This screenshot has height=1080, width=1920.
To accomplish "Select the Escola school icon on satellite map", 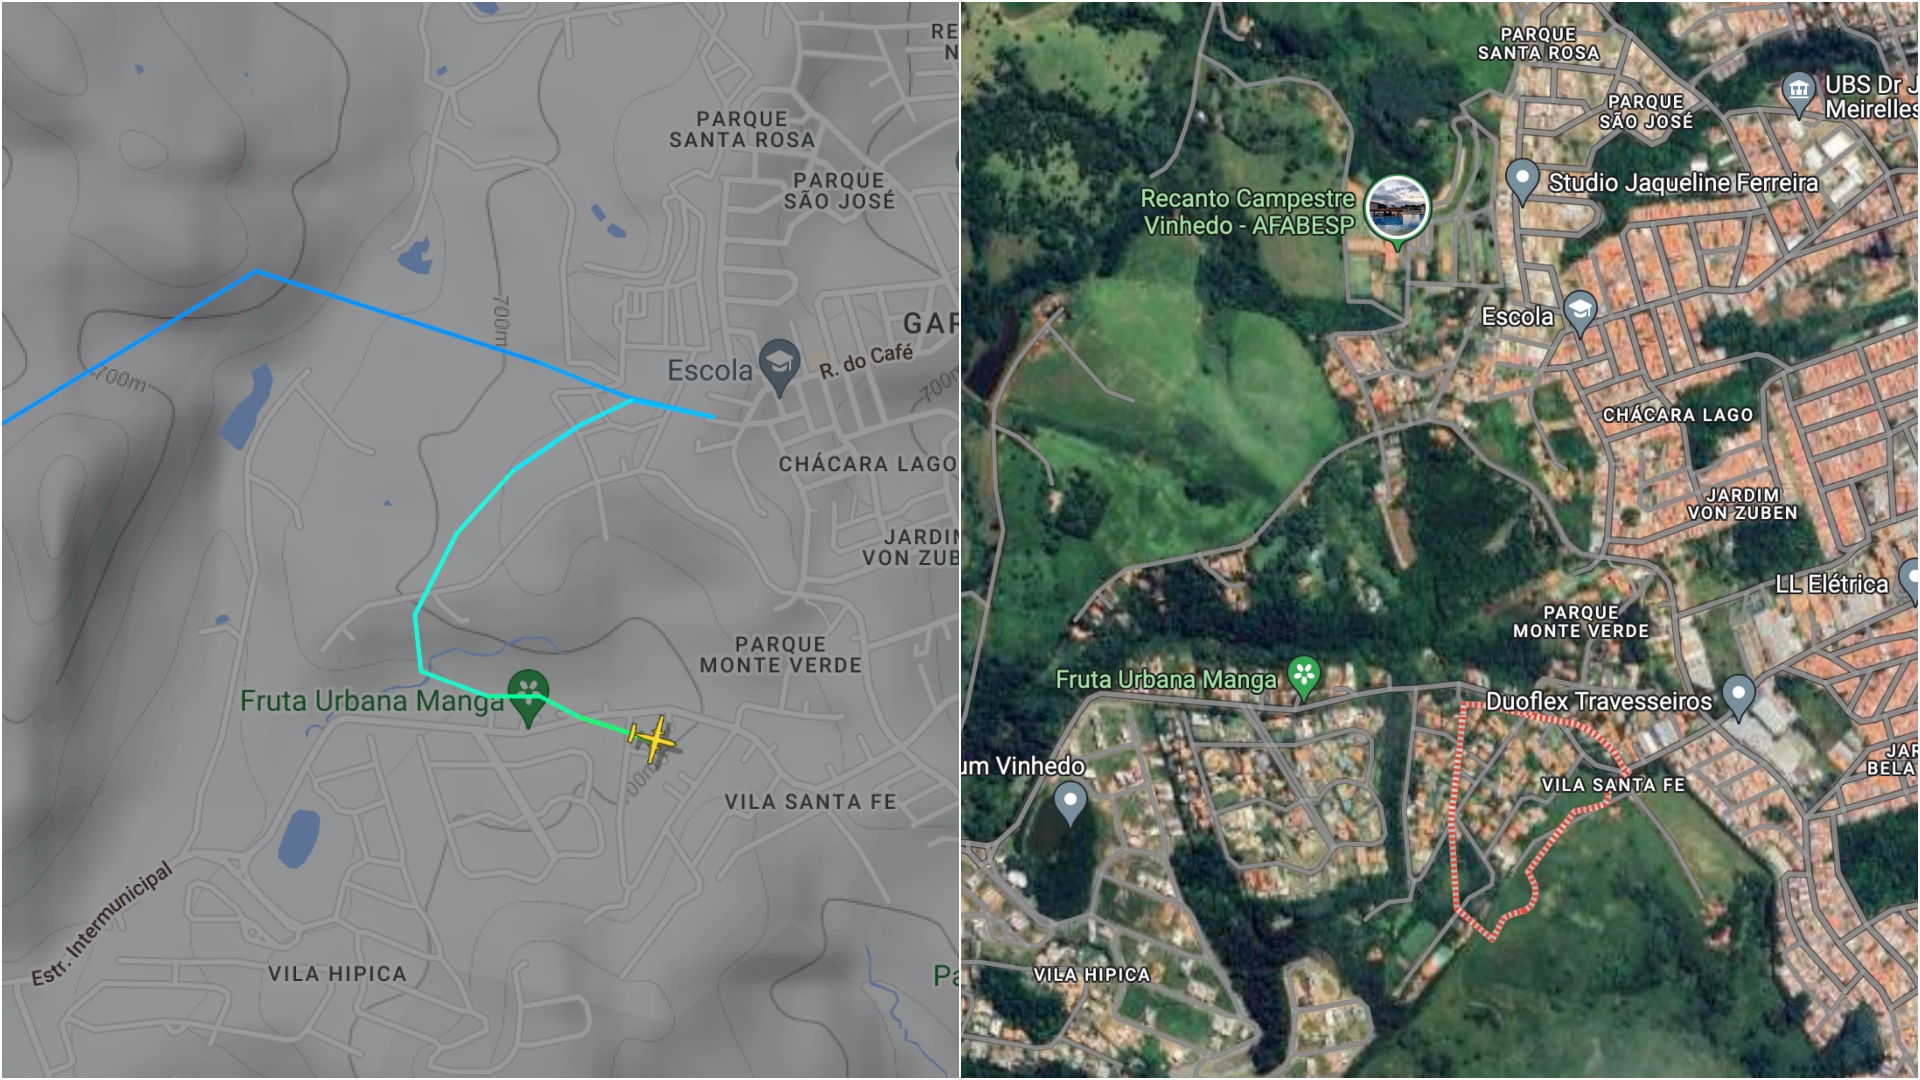I will [1579, 313].
